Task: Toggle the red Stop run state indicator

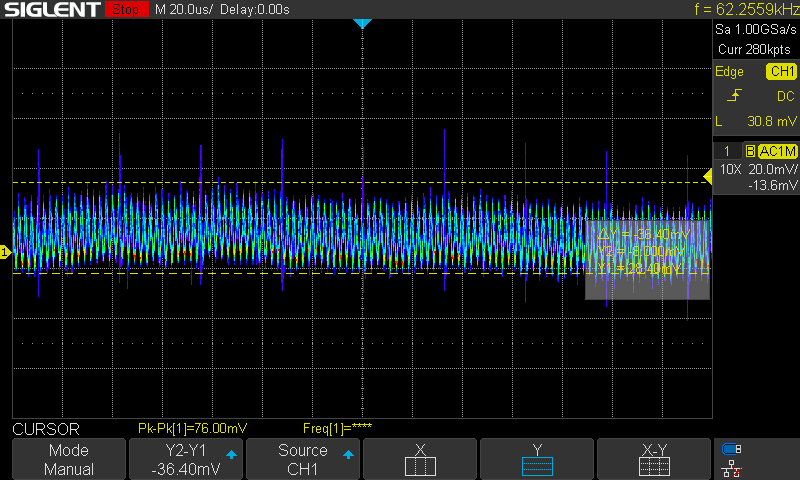Action: coord(125,9)
